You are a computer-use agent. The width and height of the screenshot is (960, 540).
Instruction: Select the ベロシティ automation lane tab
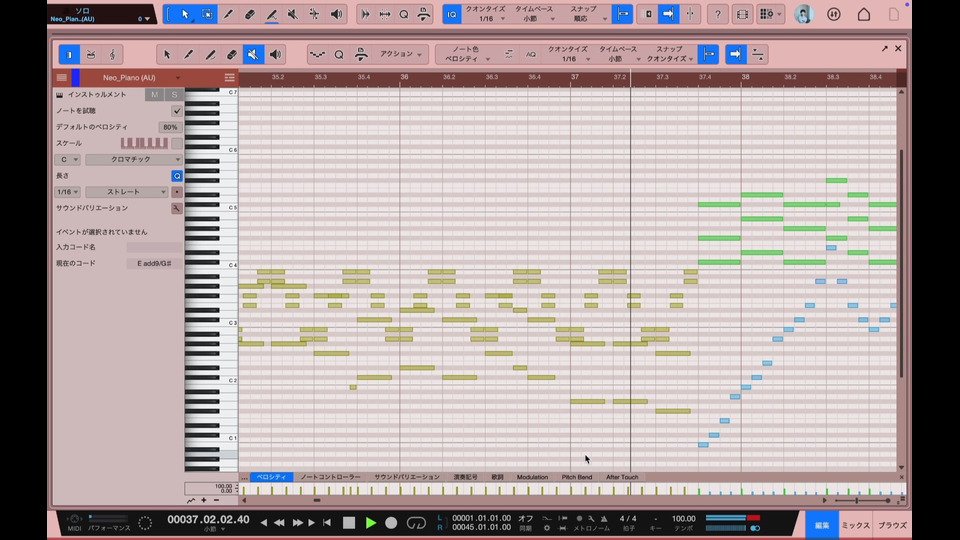271,477
